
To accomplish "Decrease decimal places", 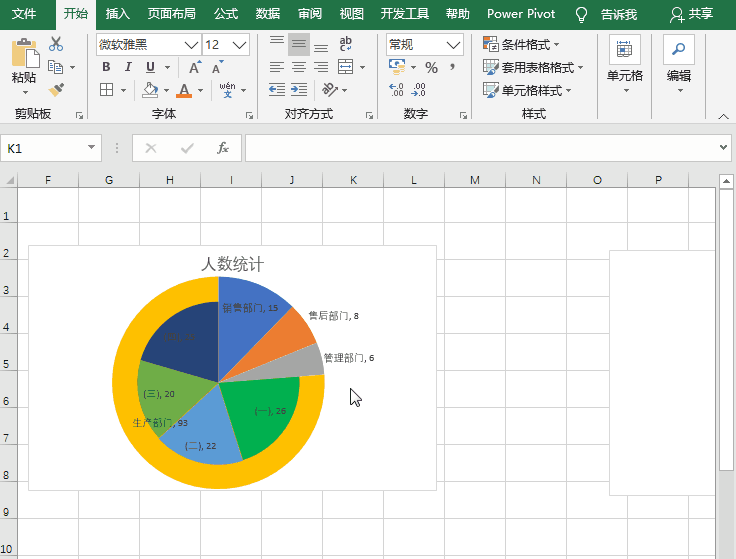I will pos(418,89).
